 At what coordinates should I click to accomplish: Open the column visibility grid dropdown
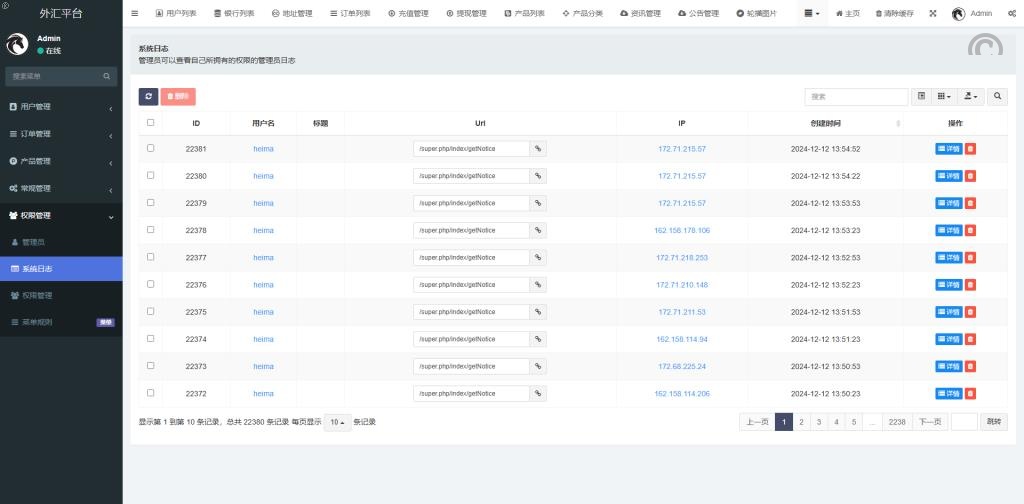pyautogui.click(x=944, y=96)
